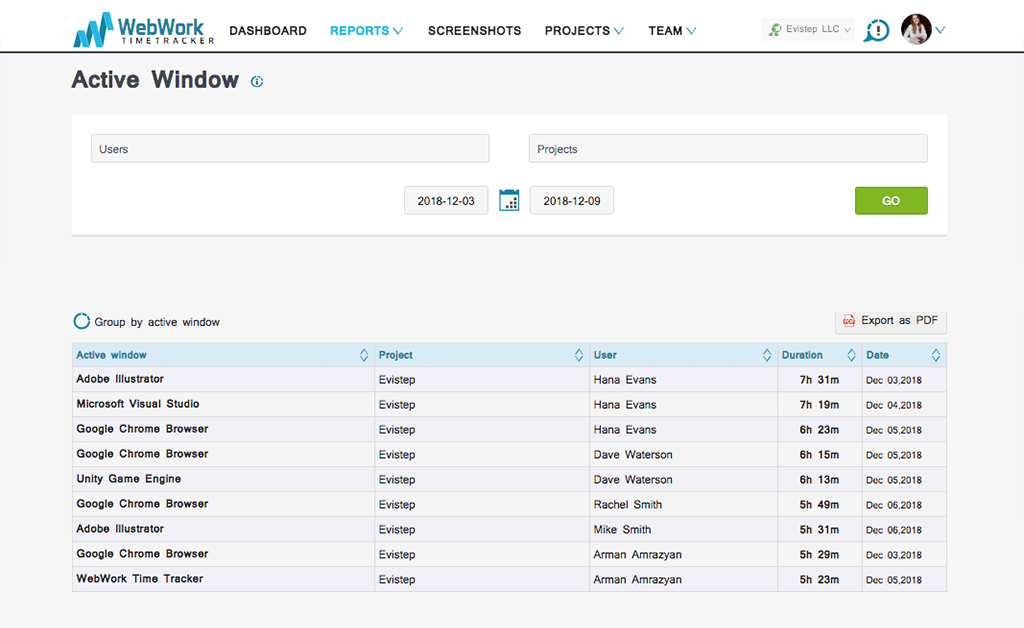Click the Projects filter field
This screenshot has width=1024, height=628.
(728, 149)
